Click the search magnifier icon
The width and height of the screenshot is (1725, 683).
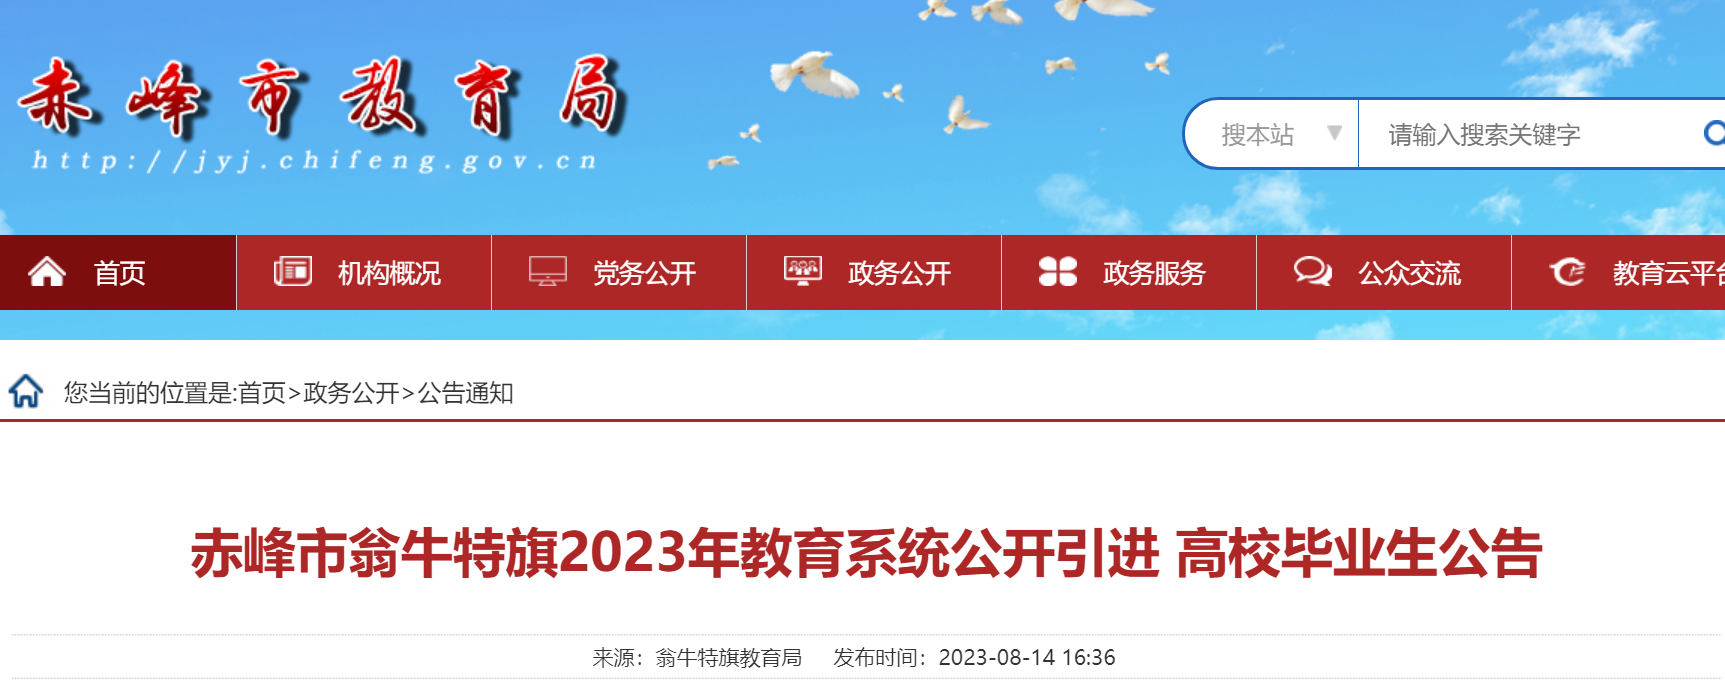[1714, 133]
